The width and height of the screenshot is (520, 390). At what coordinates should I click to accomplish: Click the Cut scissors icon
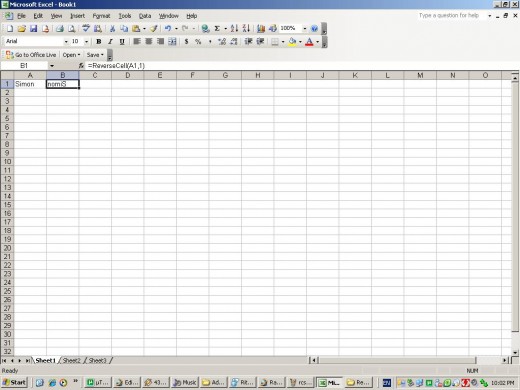[112, 29]
